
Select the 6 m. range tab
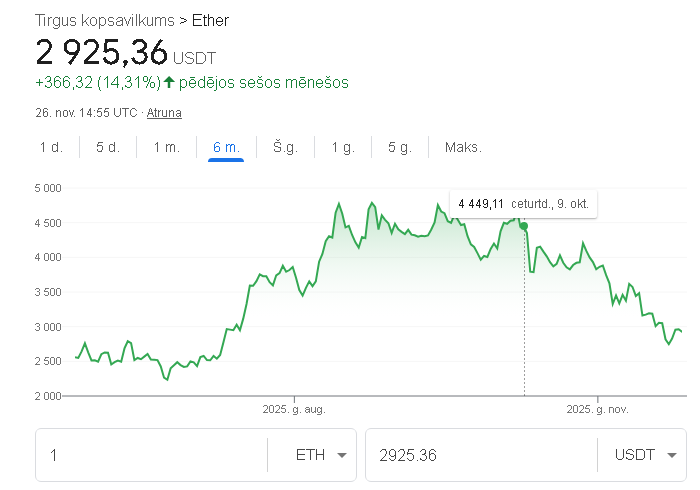226,147
